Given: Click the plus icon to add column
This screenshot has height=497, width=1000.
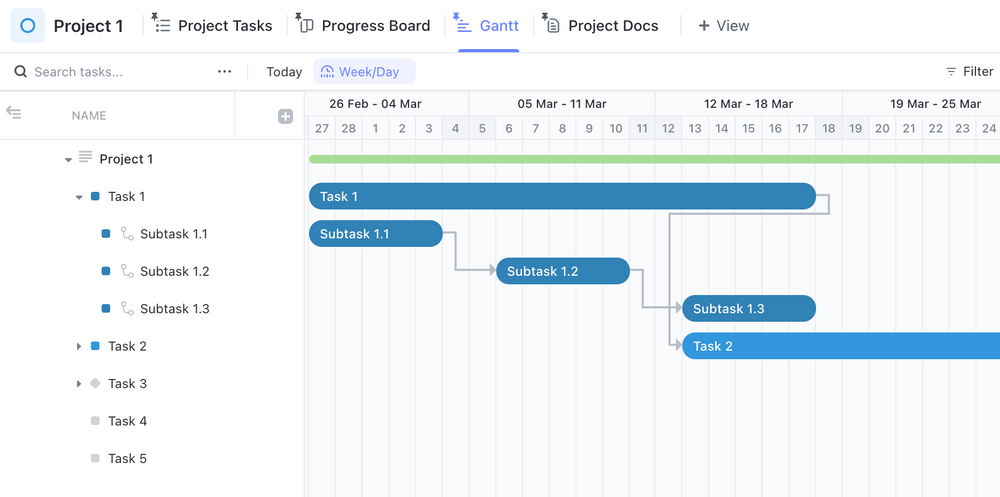Looking at the screenshot, I should point(285,116).
